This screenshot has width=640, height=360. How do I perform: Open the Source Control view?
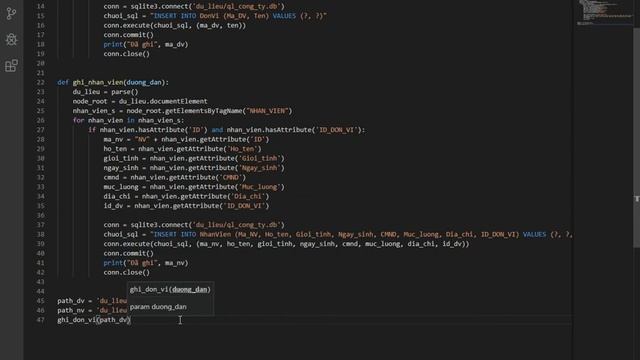pos(11,13)
